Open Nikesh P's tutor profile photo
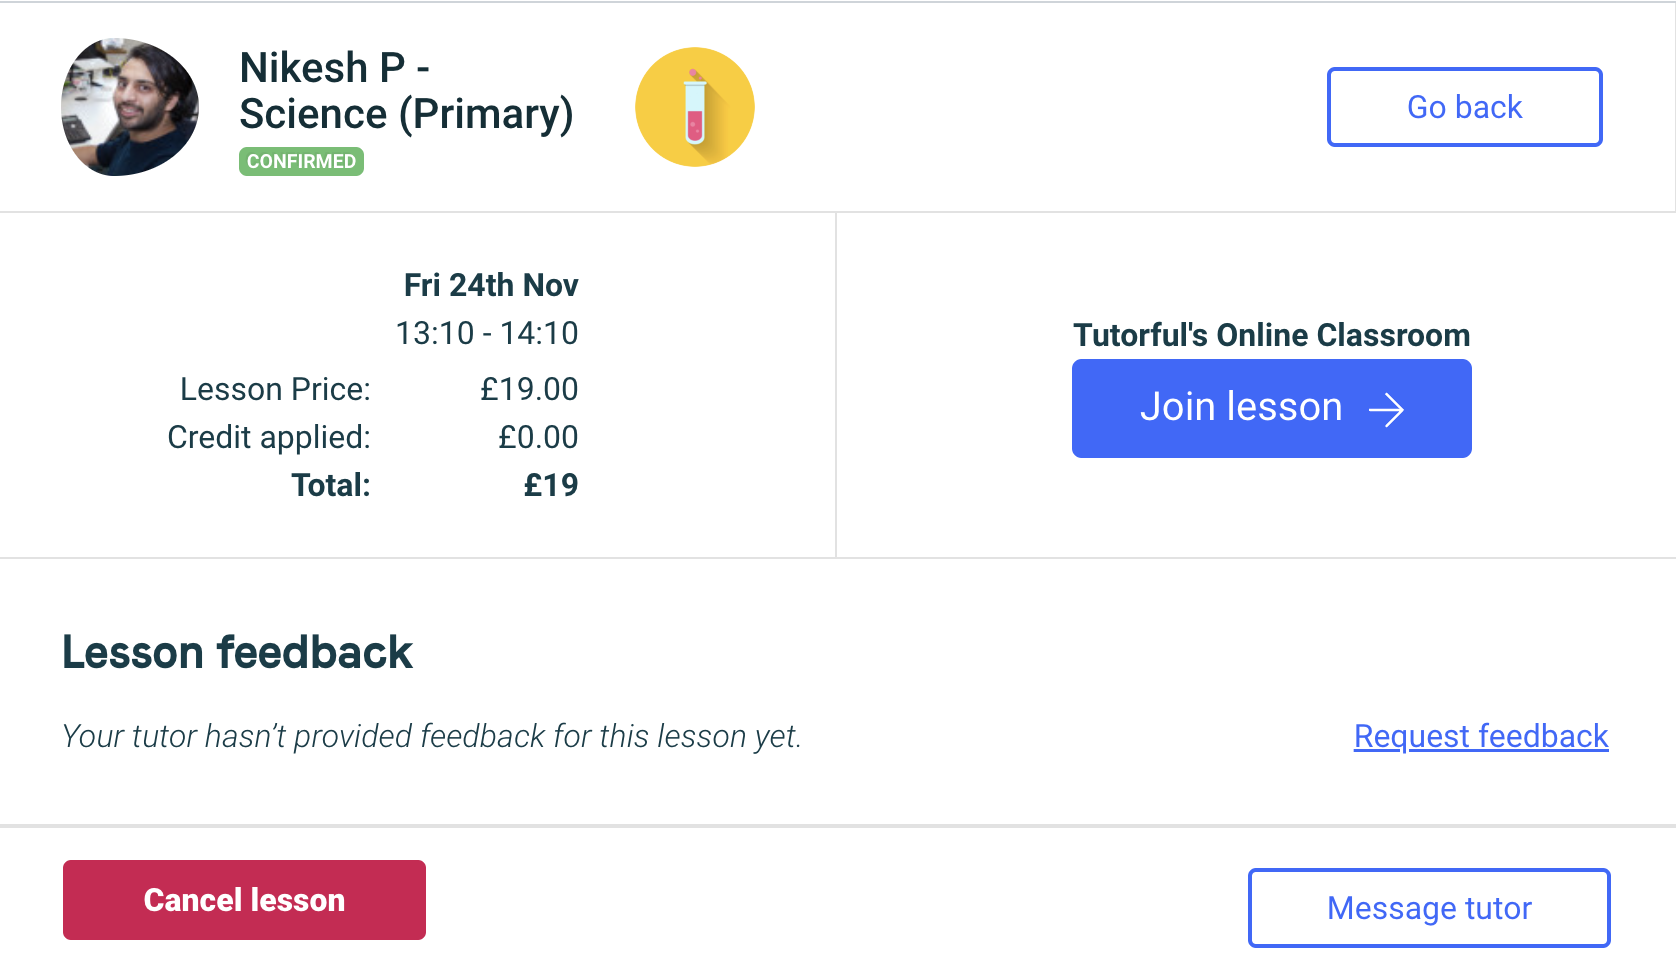This screenshot has height=978, width=1676. (130, 107)
